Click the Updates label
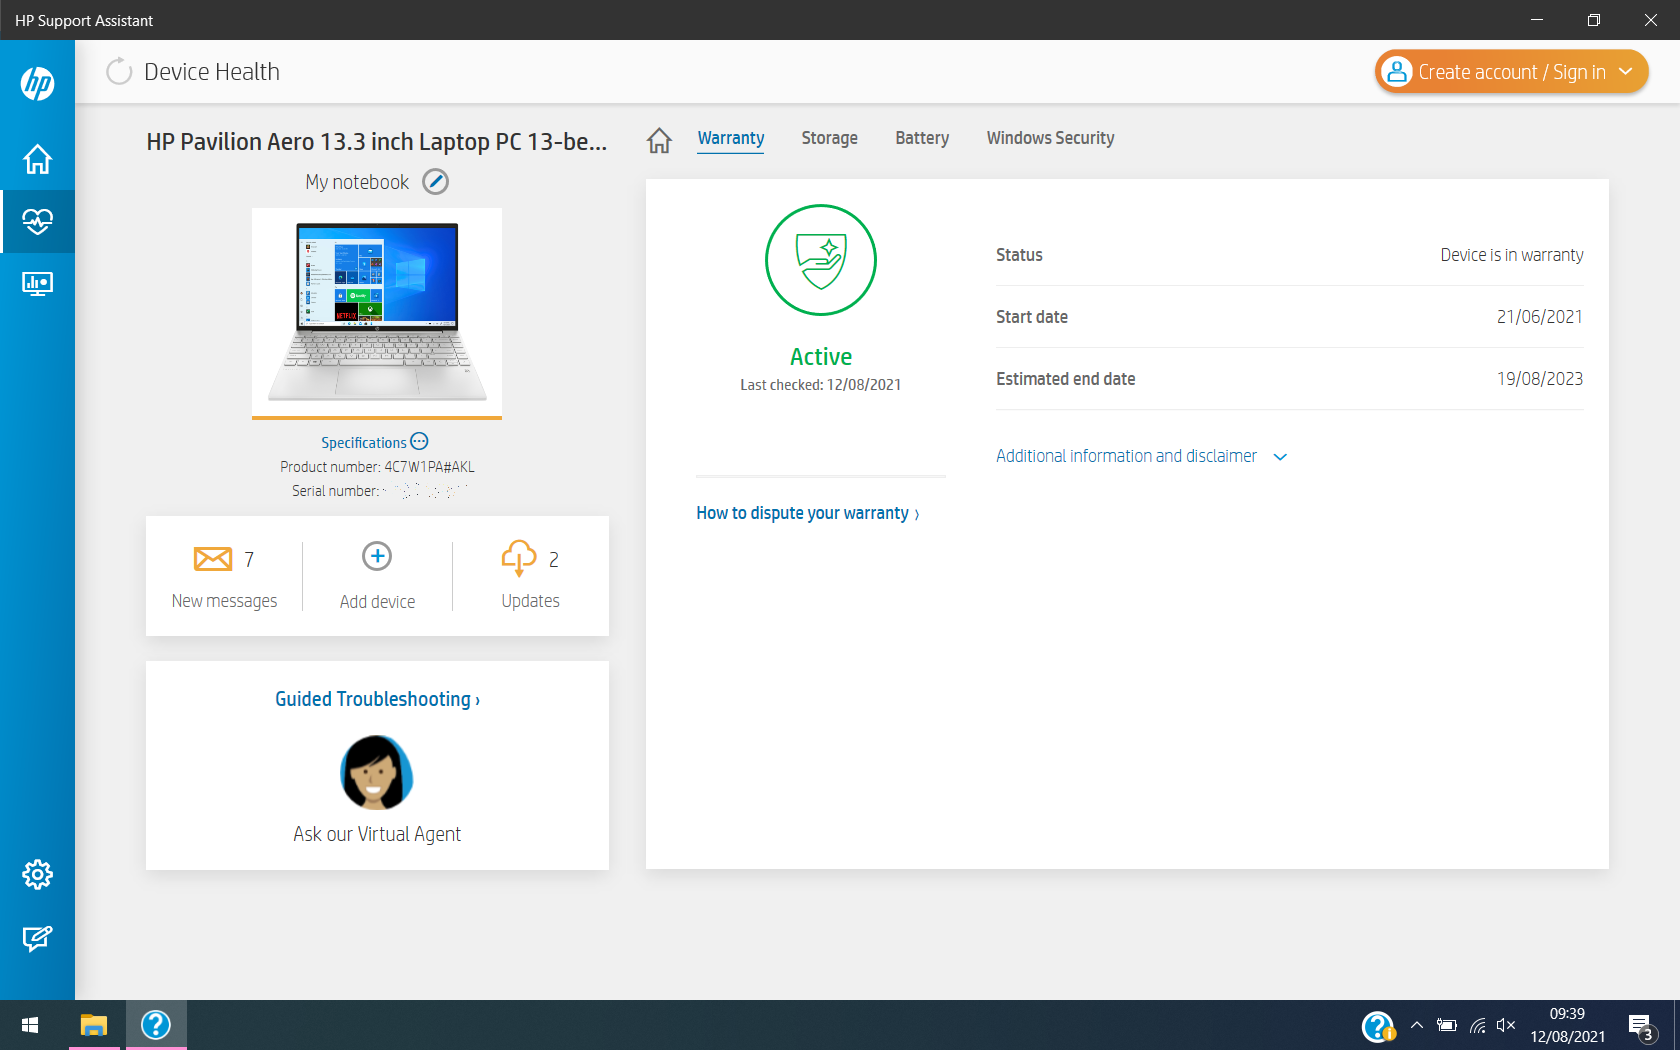This screenshot has height=1050, width=1680. point(530,601)
